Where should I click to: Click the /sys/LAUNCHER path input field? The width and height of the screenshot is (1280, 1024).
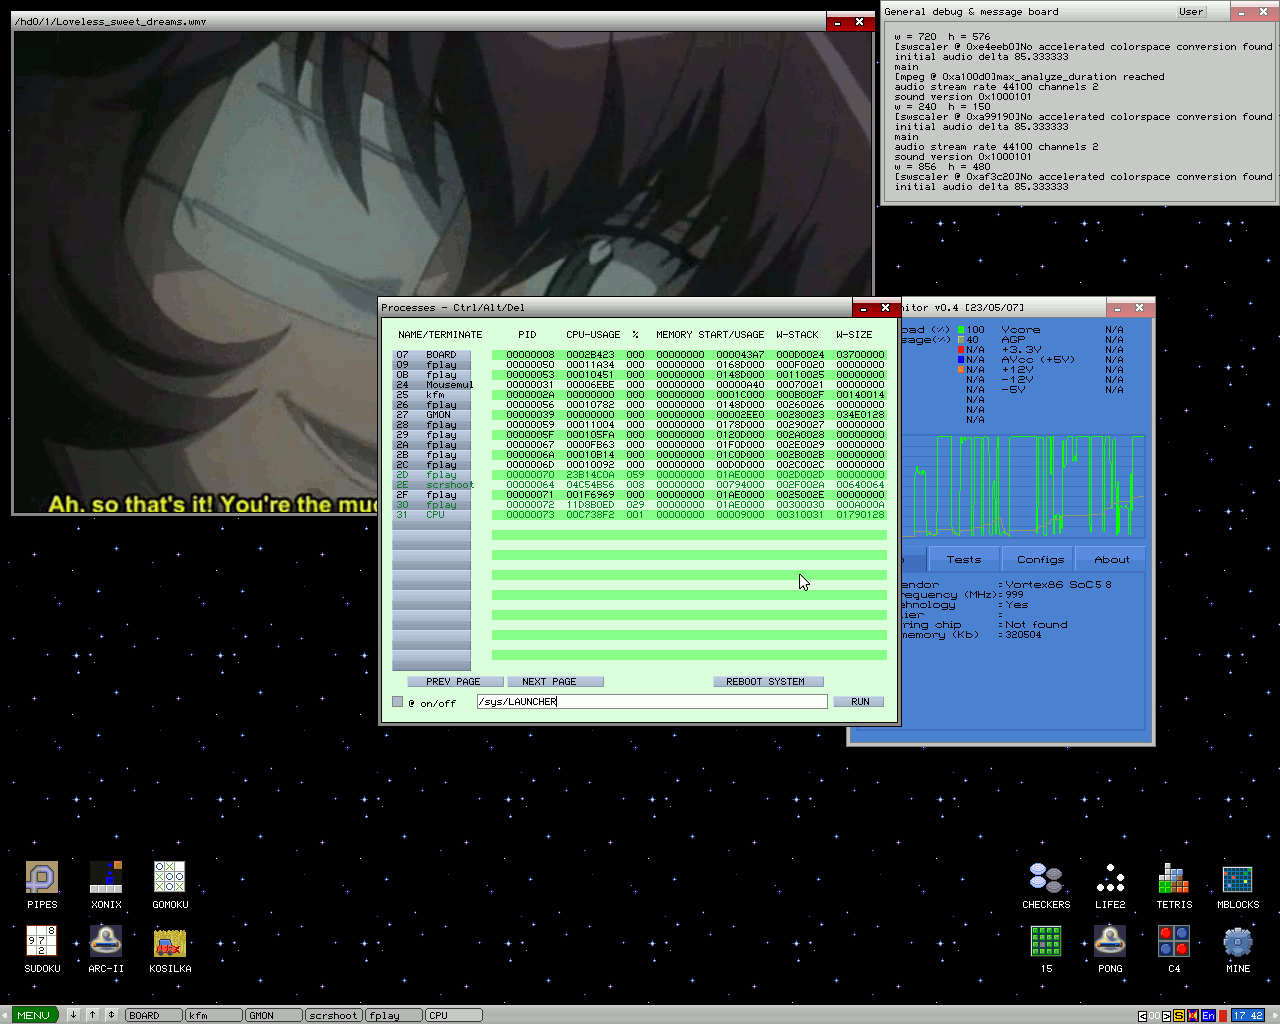[x=652, y=702]
